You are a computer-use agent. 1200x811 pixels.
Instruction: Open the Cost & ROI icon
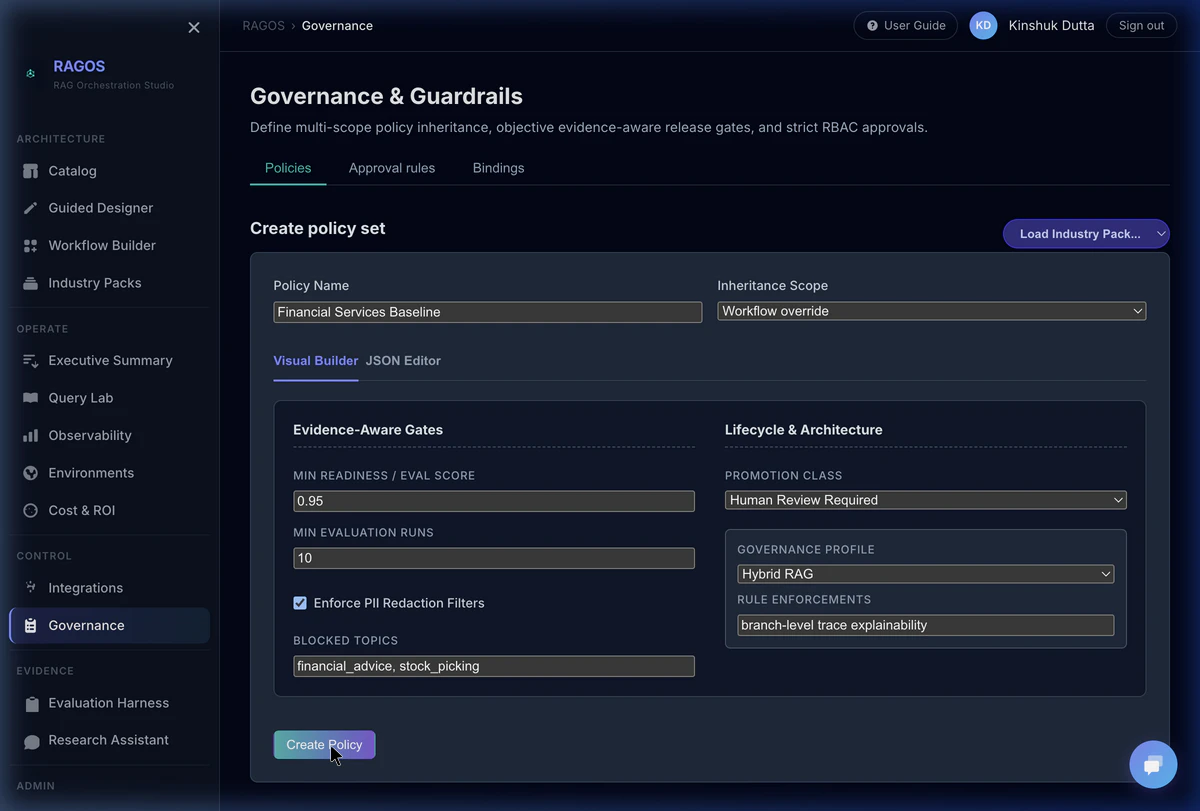click(x=31, y=510)
